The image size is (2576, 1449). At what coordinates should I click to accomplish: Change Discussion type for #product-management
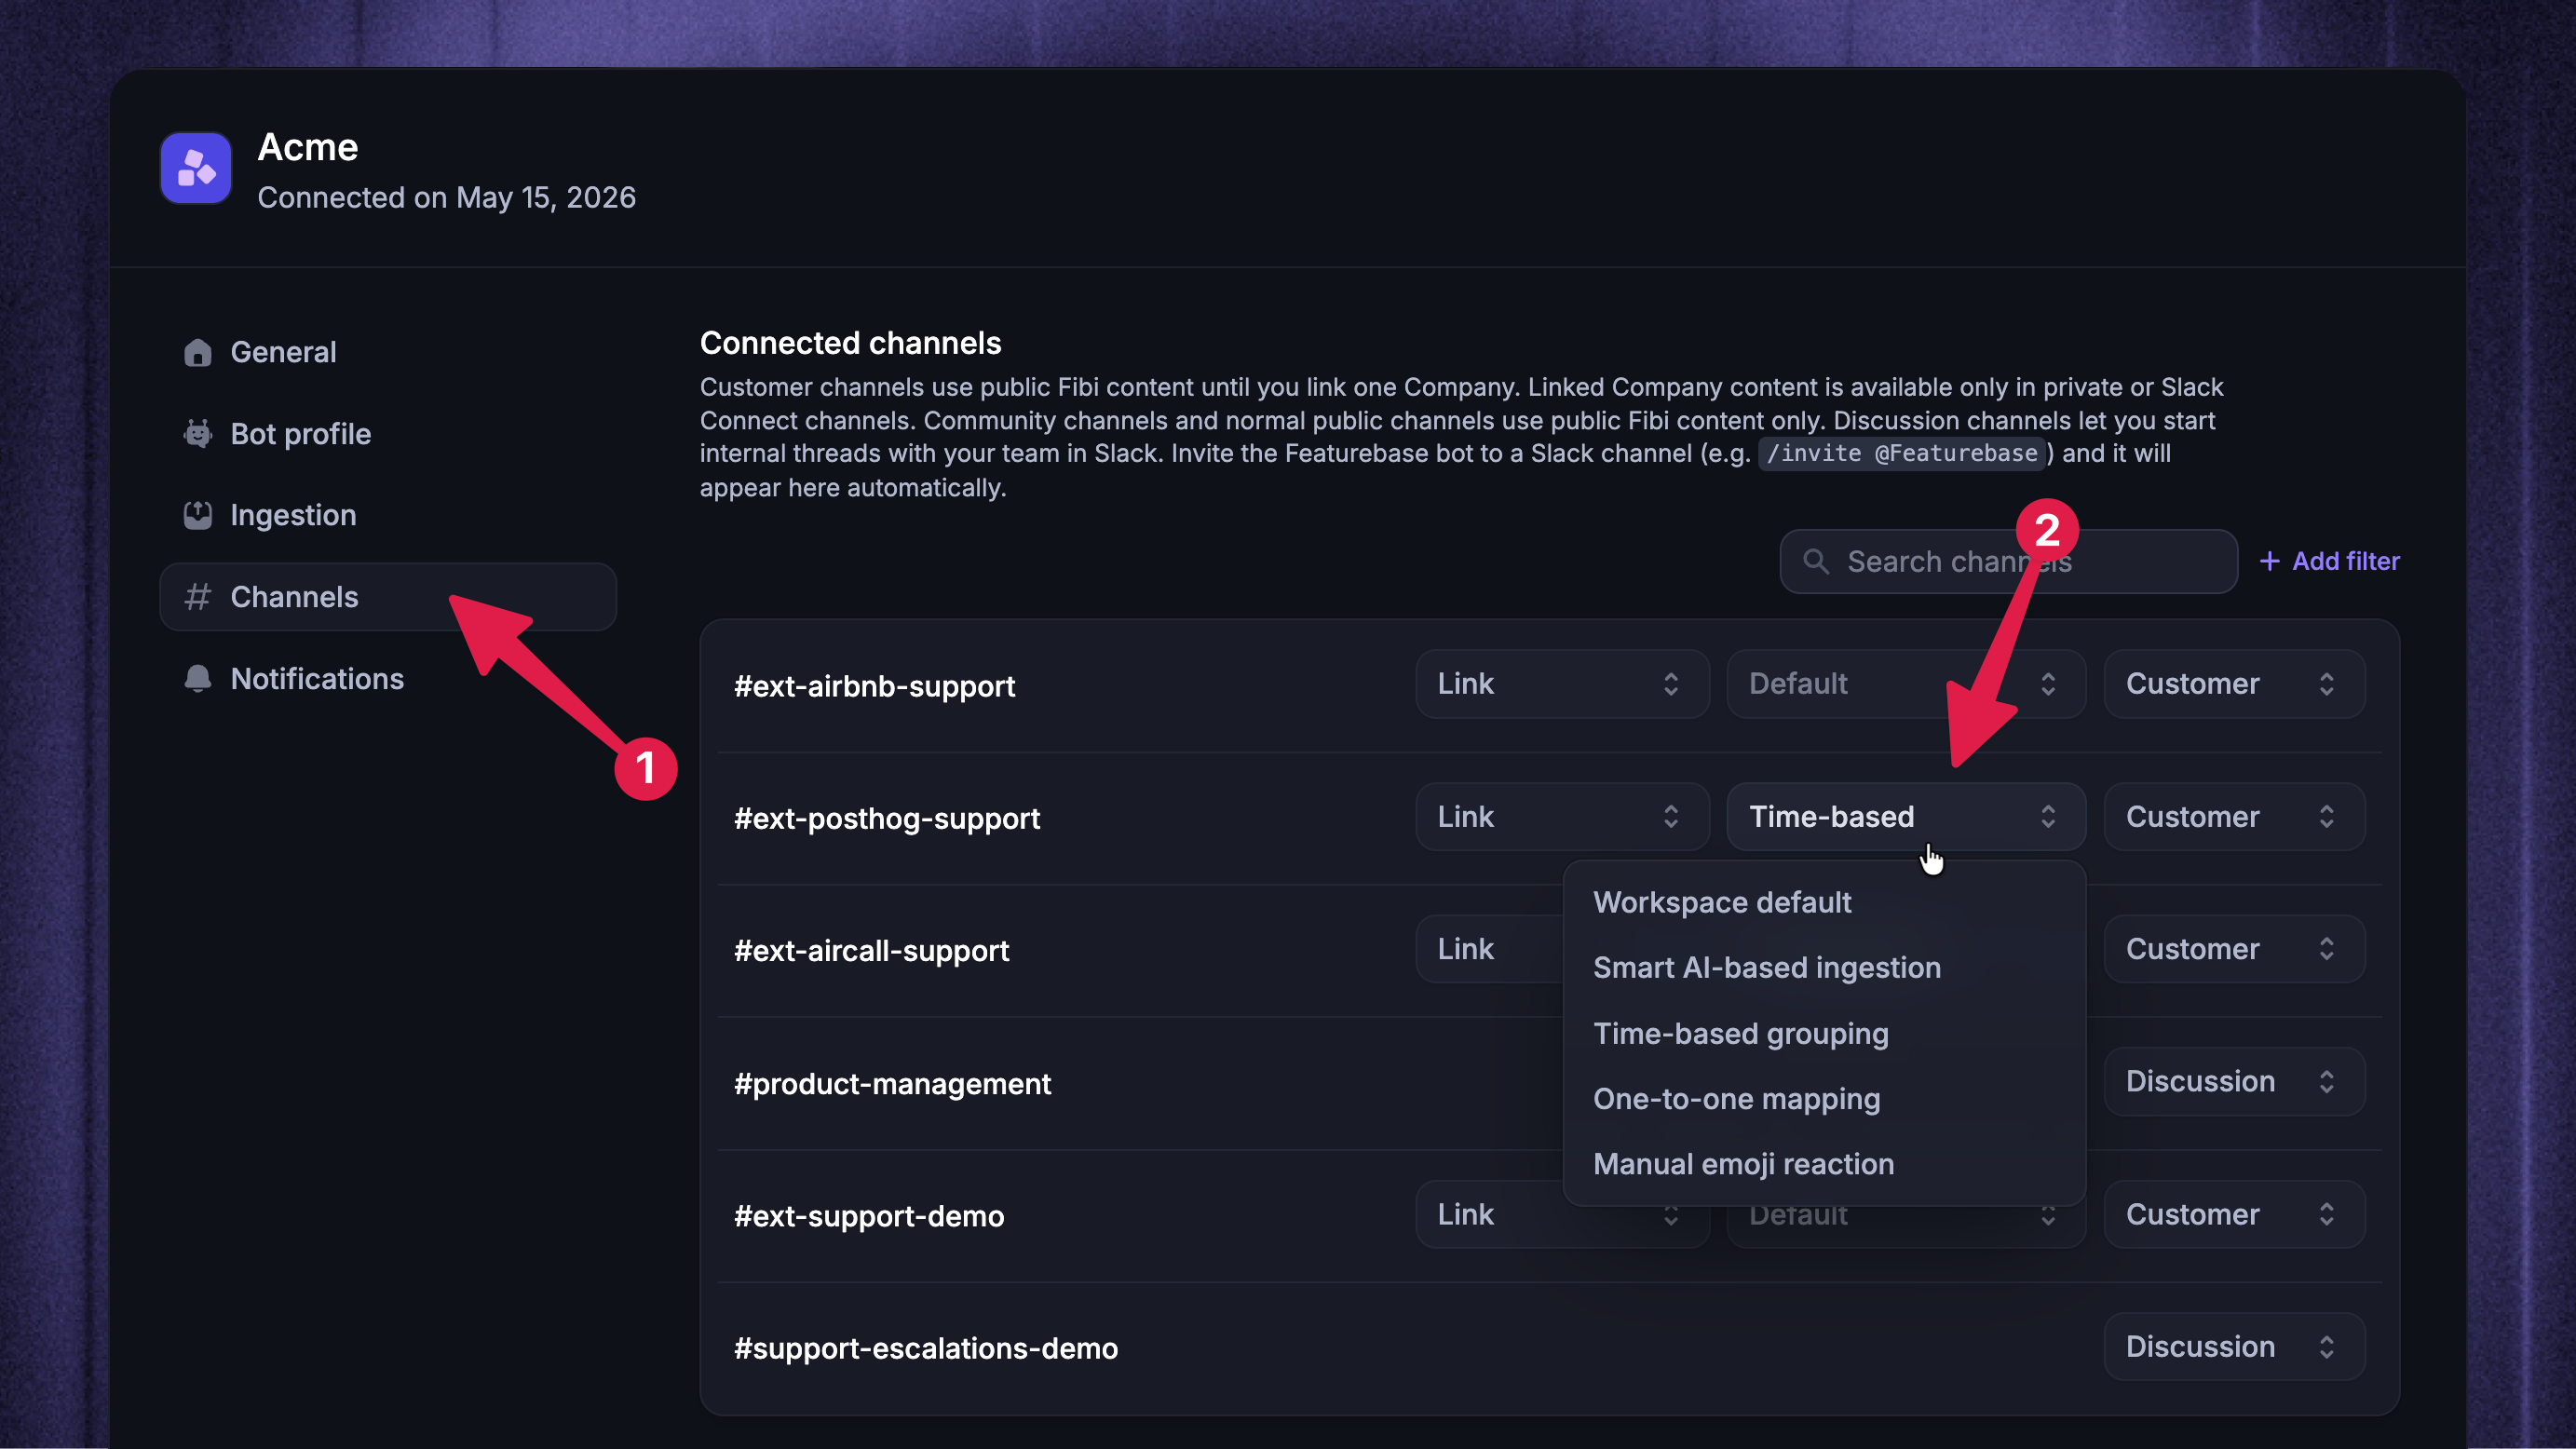2234,1082
